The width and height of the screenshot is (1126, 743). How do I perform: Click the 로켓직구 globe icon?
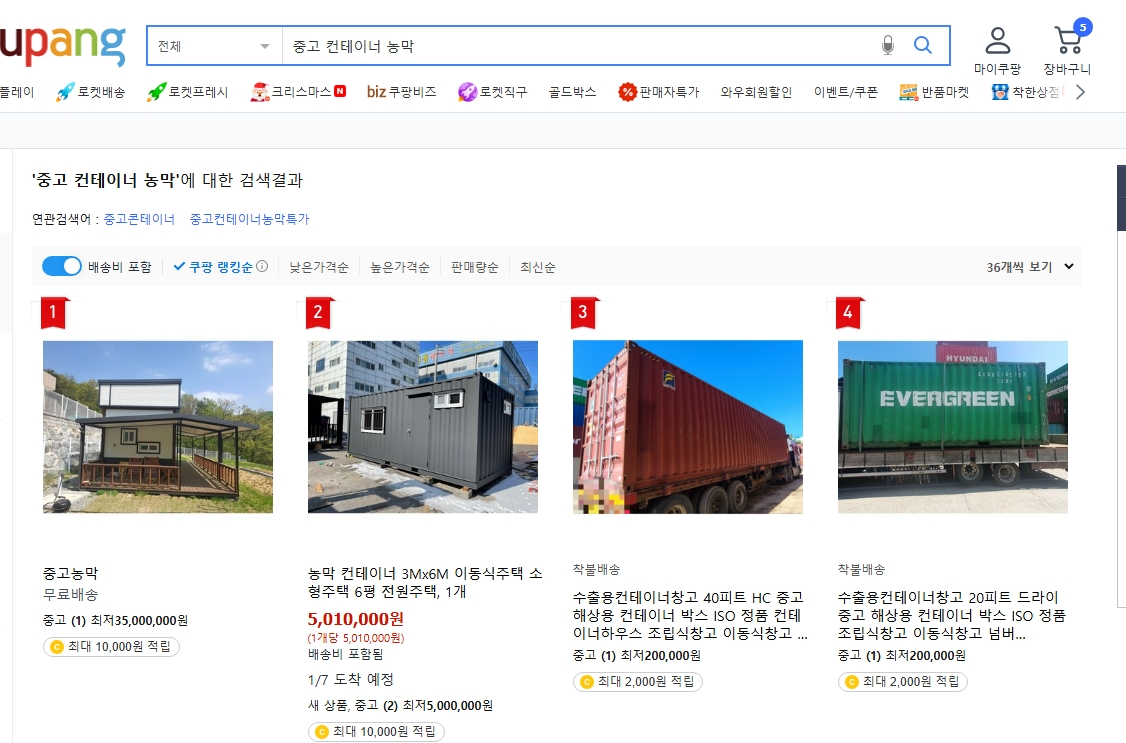click(x=467, y=91)
